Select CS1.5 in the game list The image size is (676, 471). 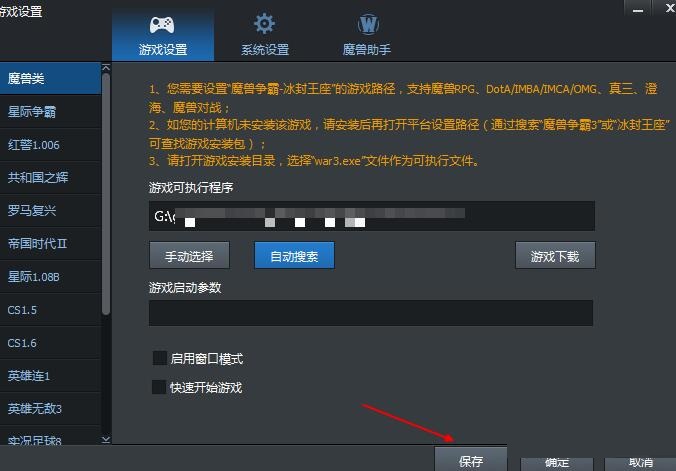point(50,310)
